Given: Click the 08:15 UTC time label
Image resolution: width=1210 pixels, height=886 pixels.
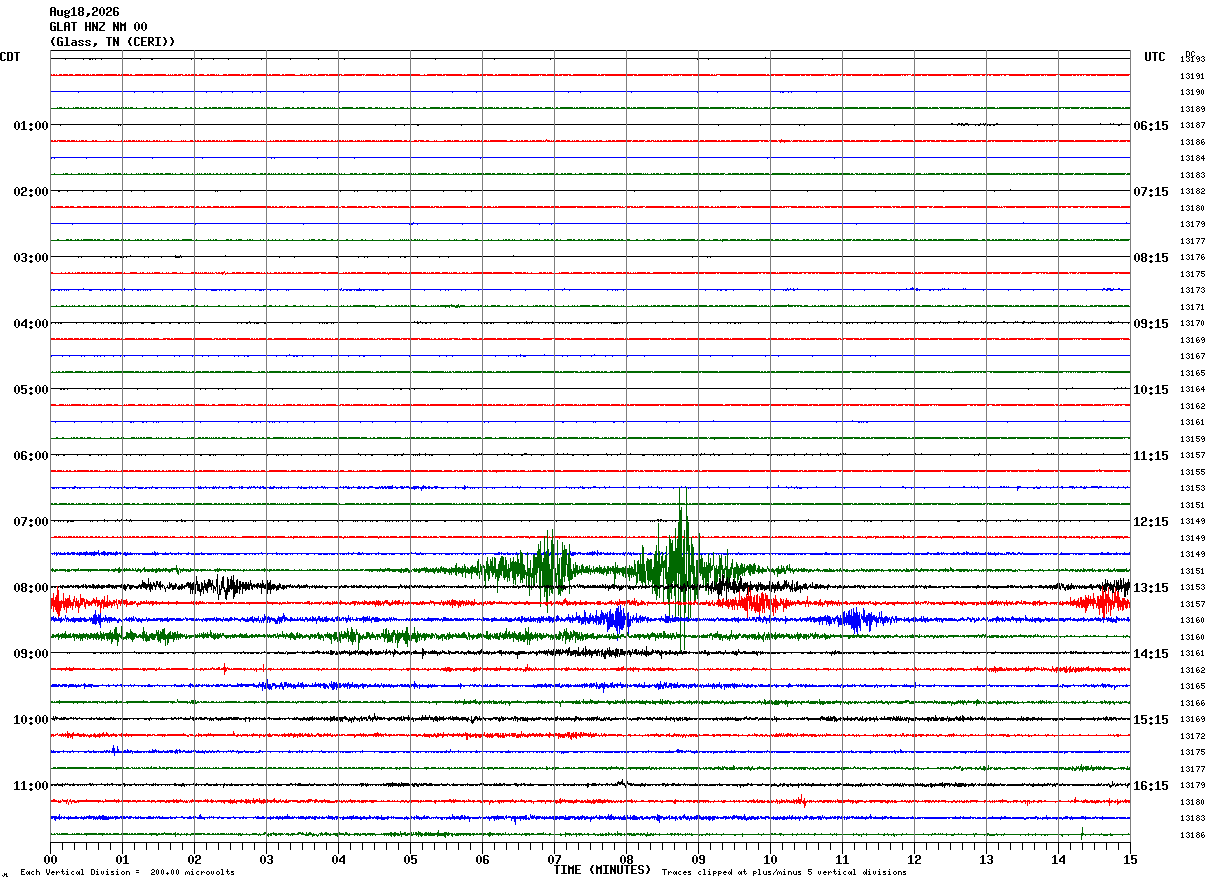Looking at the screenshot, I should tap(1151, 258).
